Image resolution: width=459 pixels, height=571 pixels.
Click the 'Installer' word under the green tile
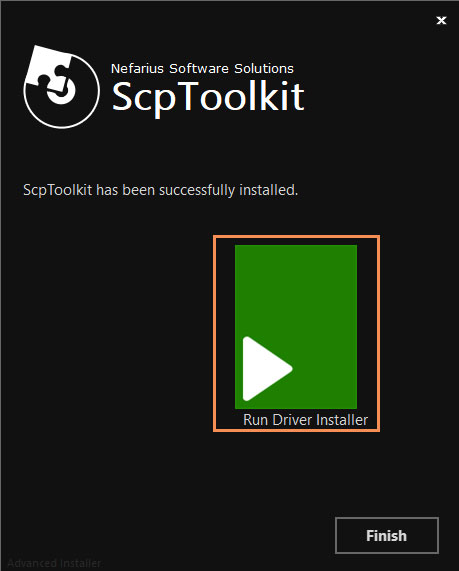[342, 420]
